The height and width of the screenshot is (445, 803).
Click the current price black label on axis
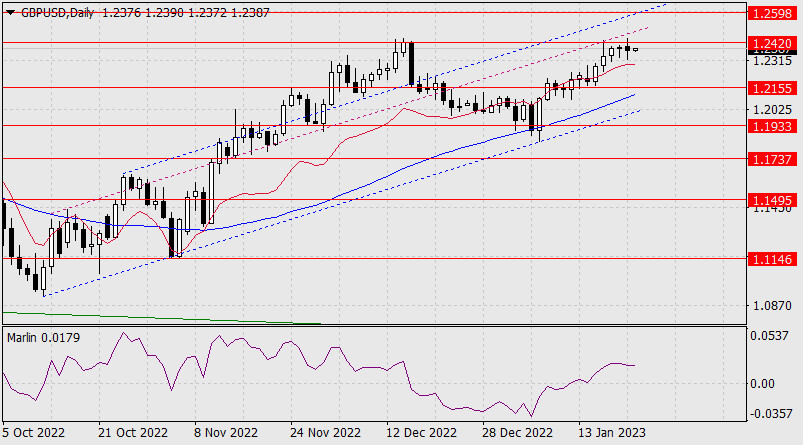772,51
